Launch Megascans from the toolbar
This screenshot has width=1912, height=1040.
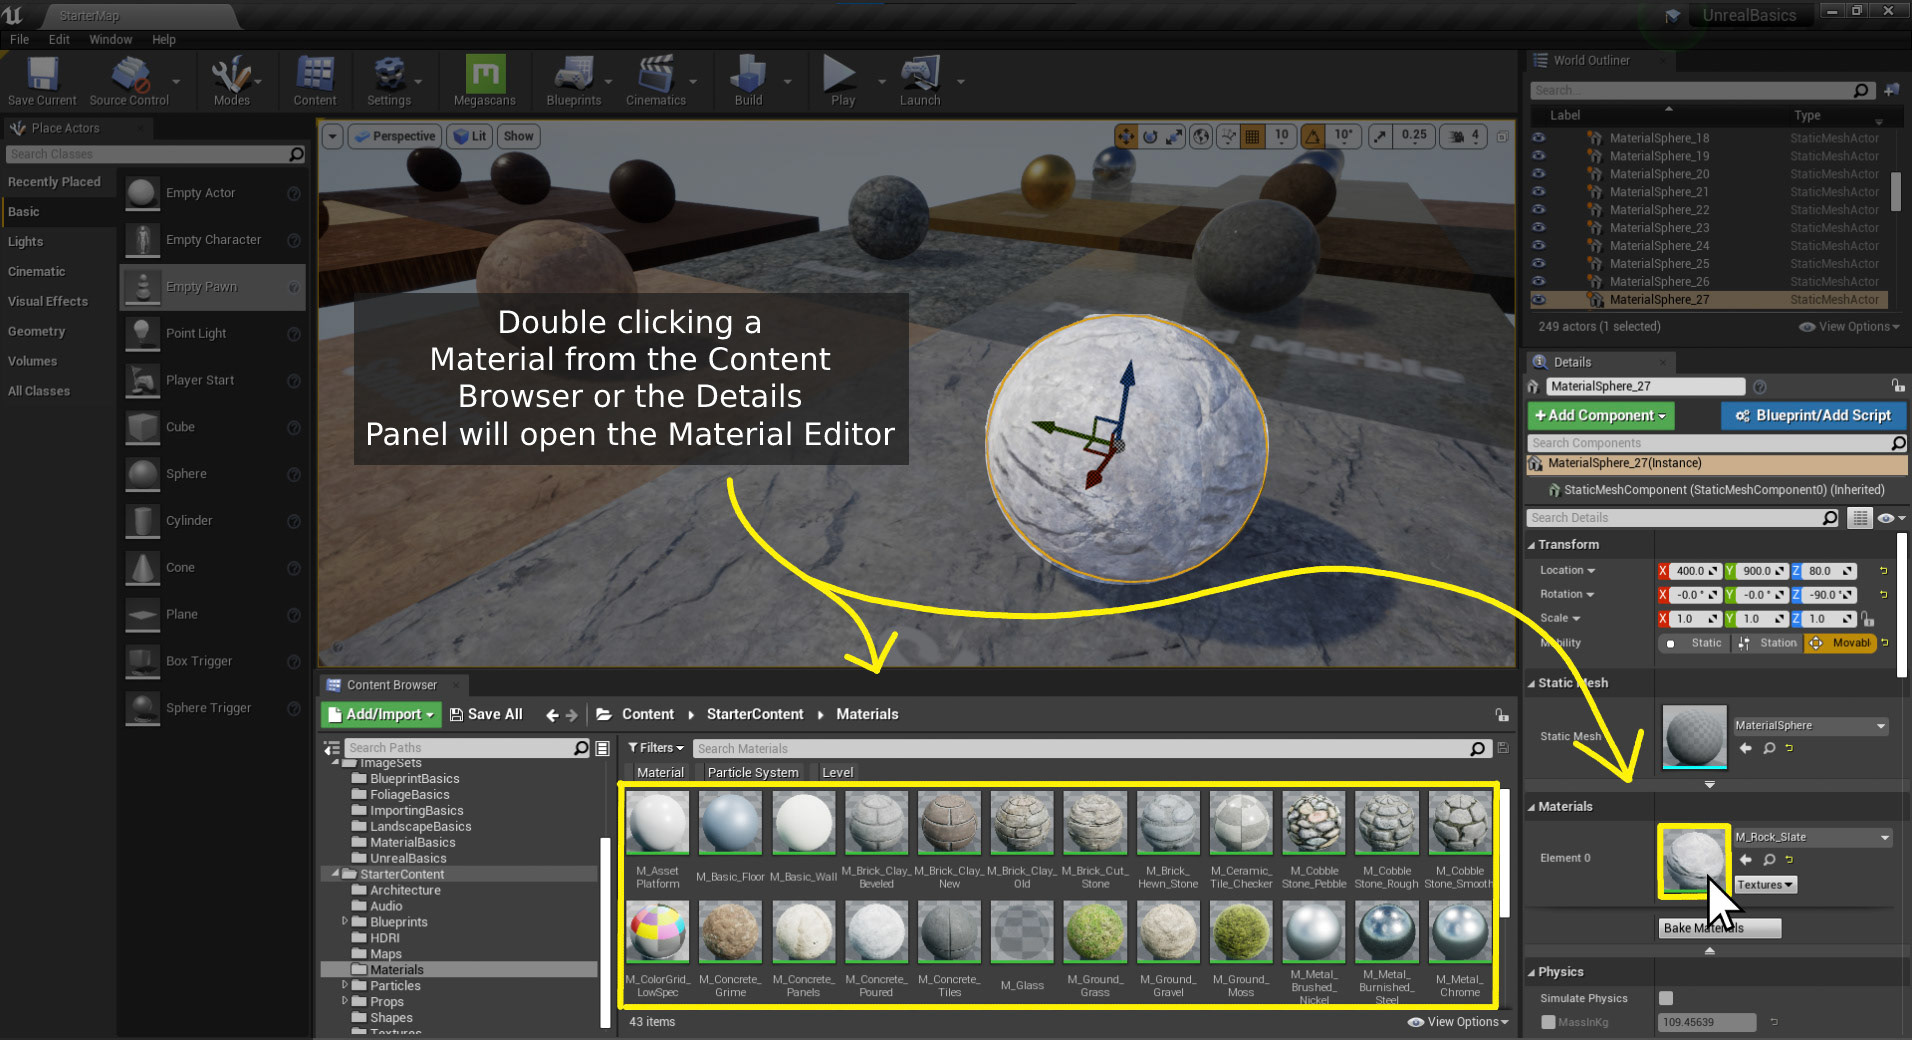485,80
